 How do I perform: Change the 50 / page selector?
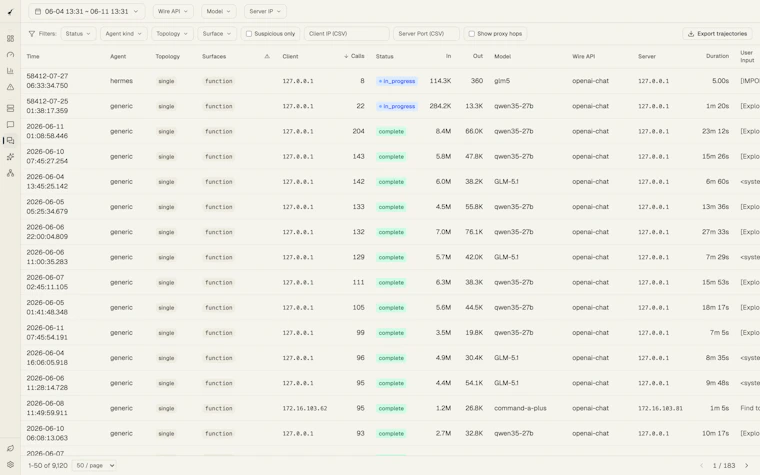point(94,466)
